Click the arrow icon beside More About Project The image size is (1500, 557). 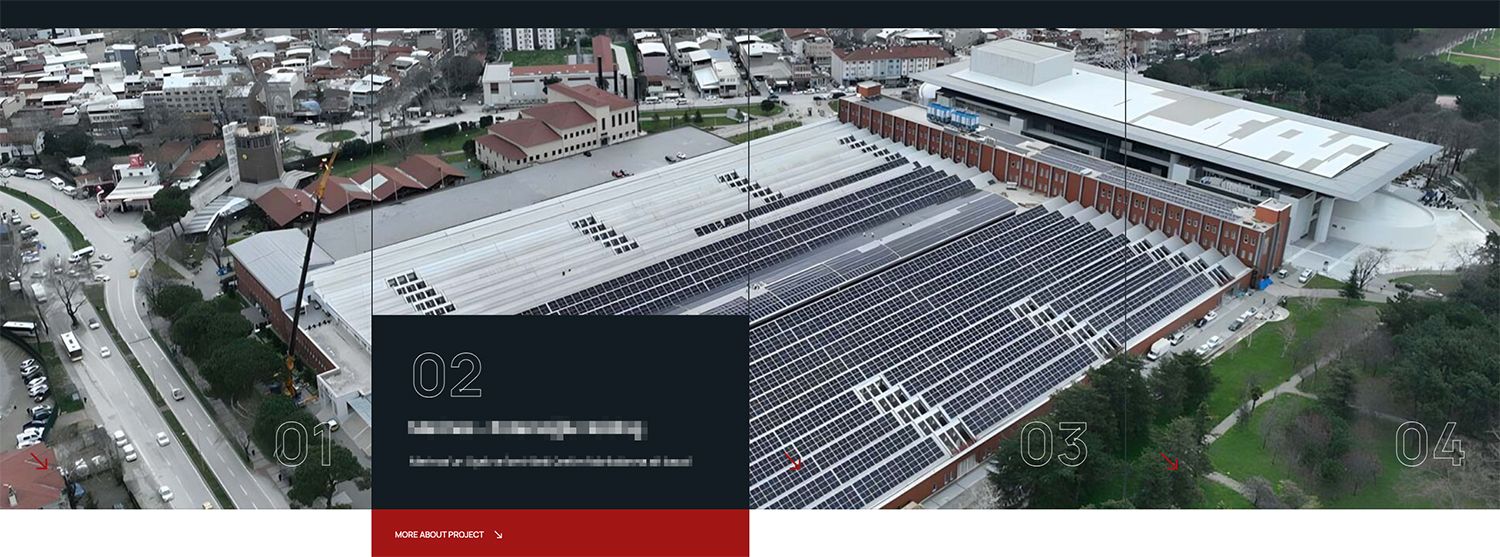tap(498, 535)
